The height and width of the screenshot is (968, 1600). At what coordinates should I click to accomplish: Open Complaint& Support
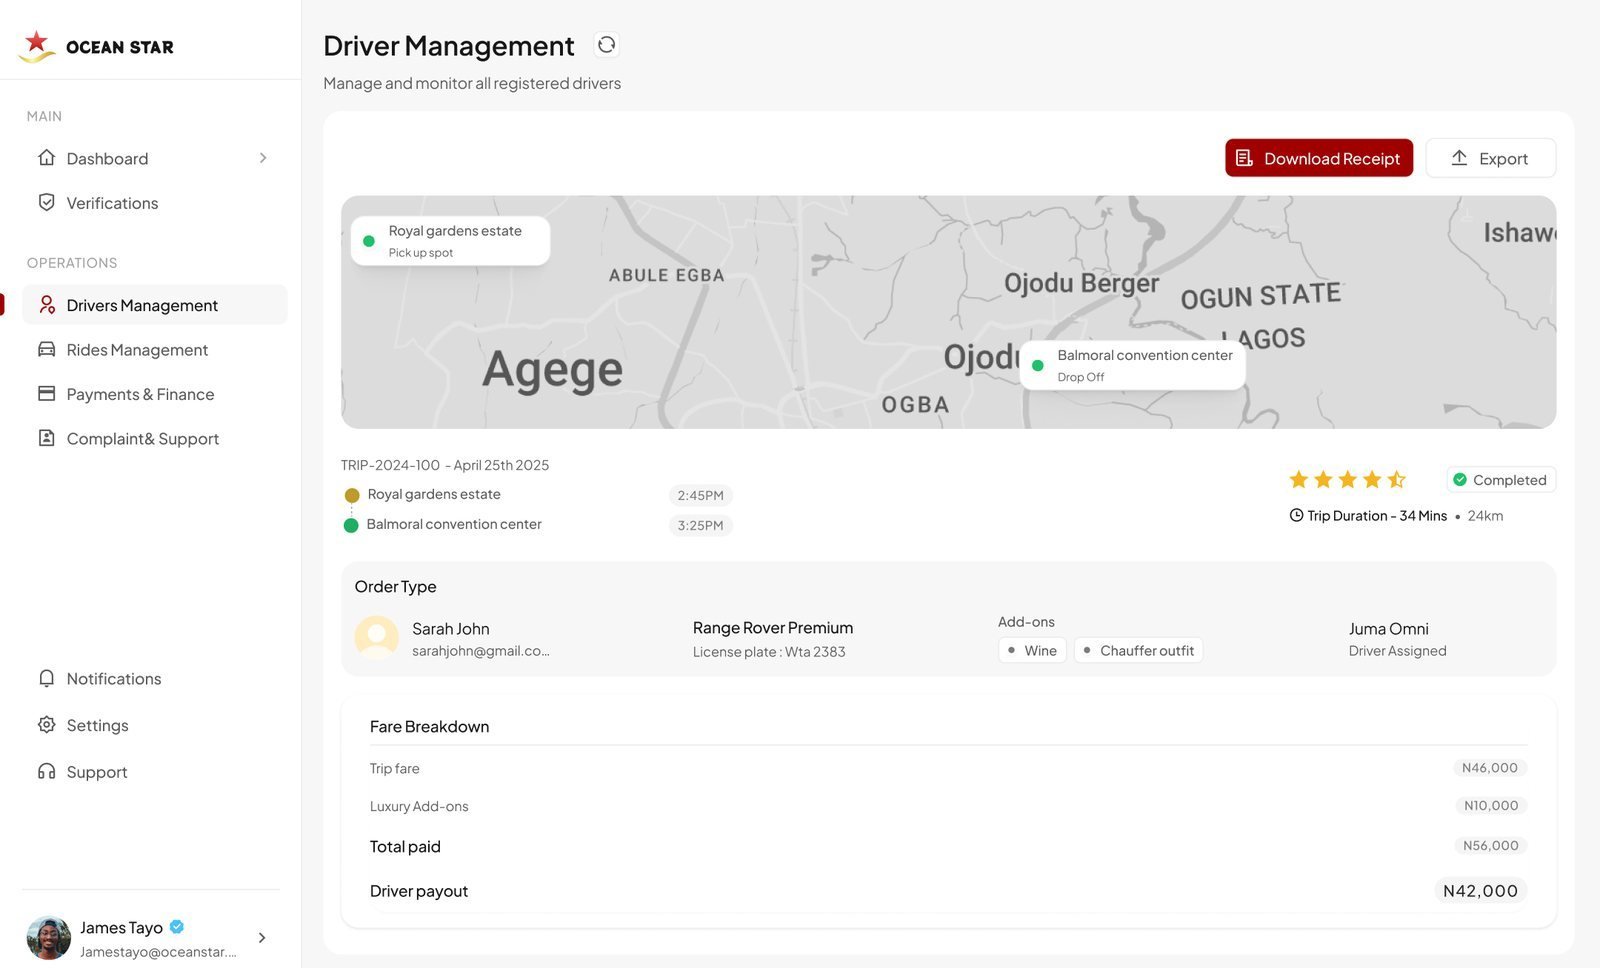click(154, 438)
